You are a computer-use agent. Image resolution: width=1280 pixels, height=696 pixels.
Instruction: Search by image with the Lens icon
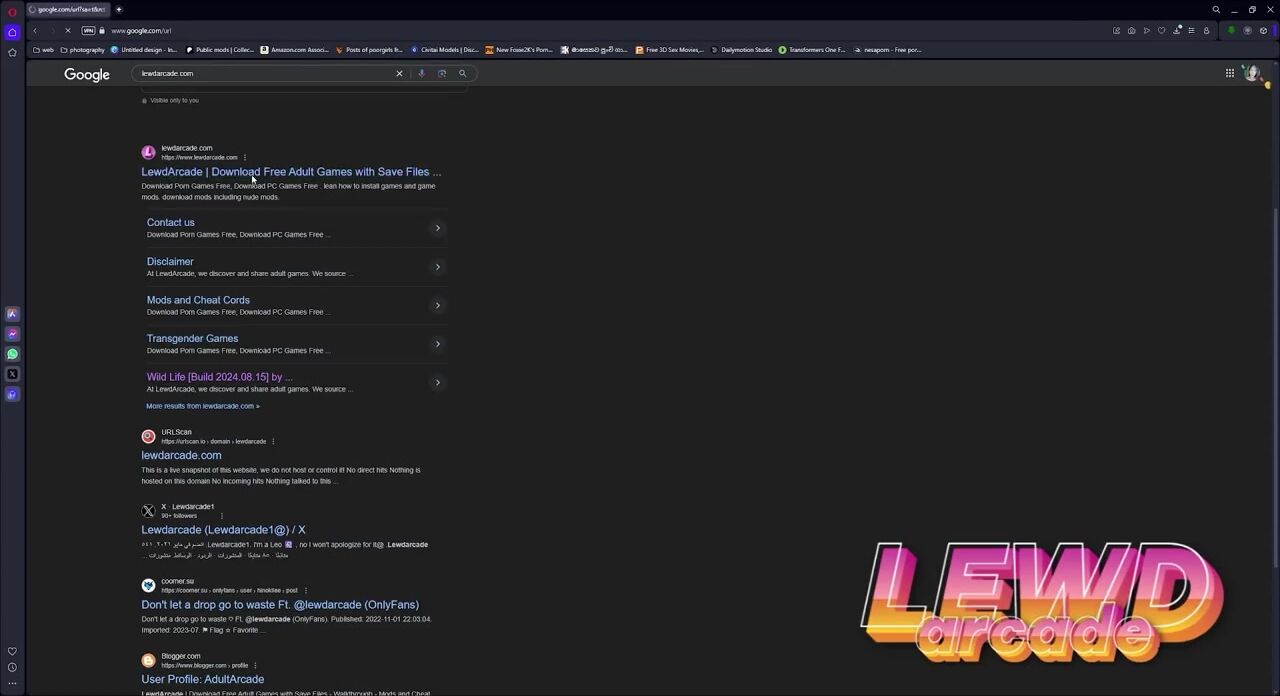click(441, 73)
